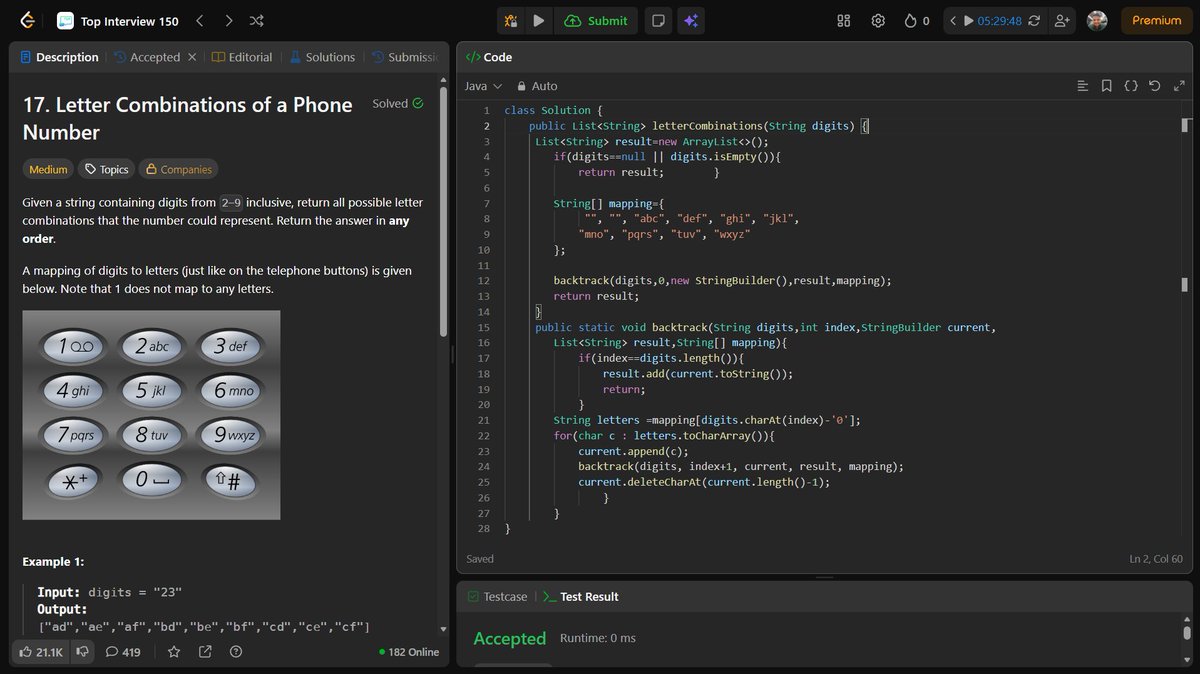
Task: Click inside code editor line 12
Action: [722, 280]
